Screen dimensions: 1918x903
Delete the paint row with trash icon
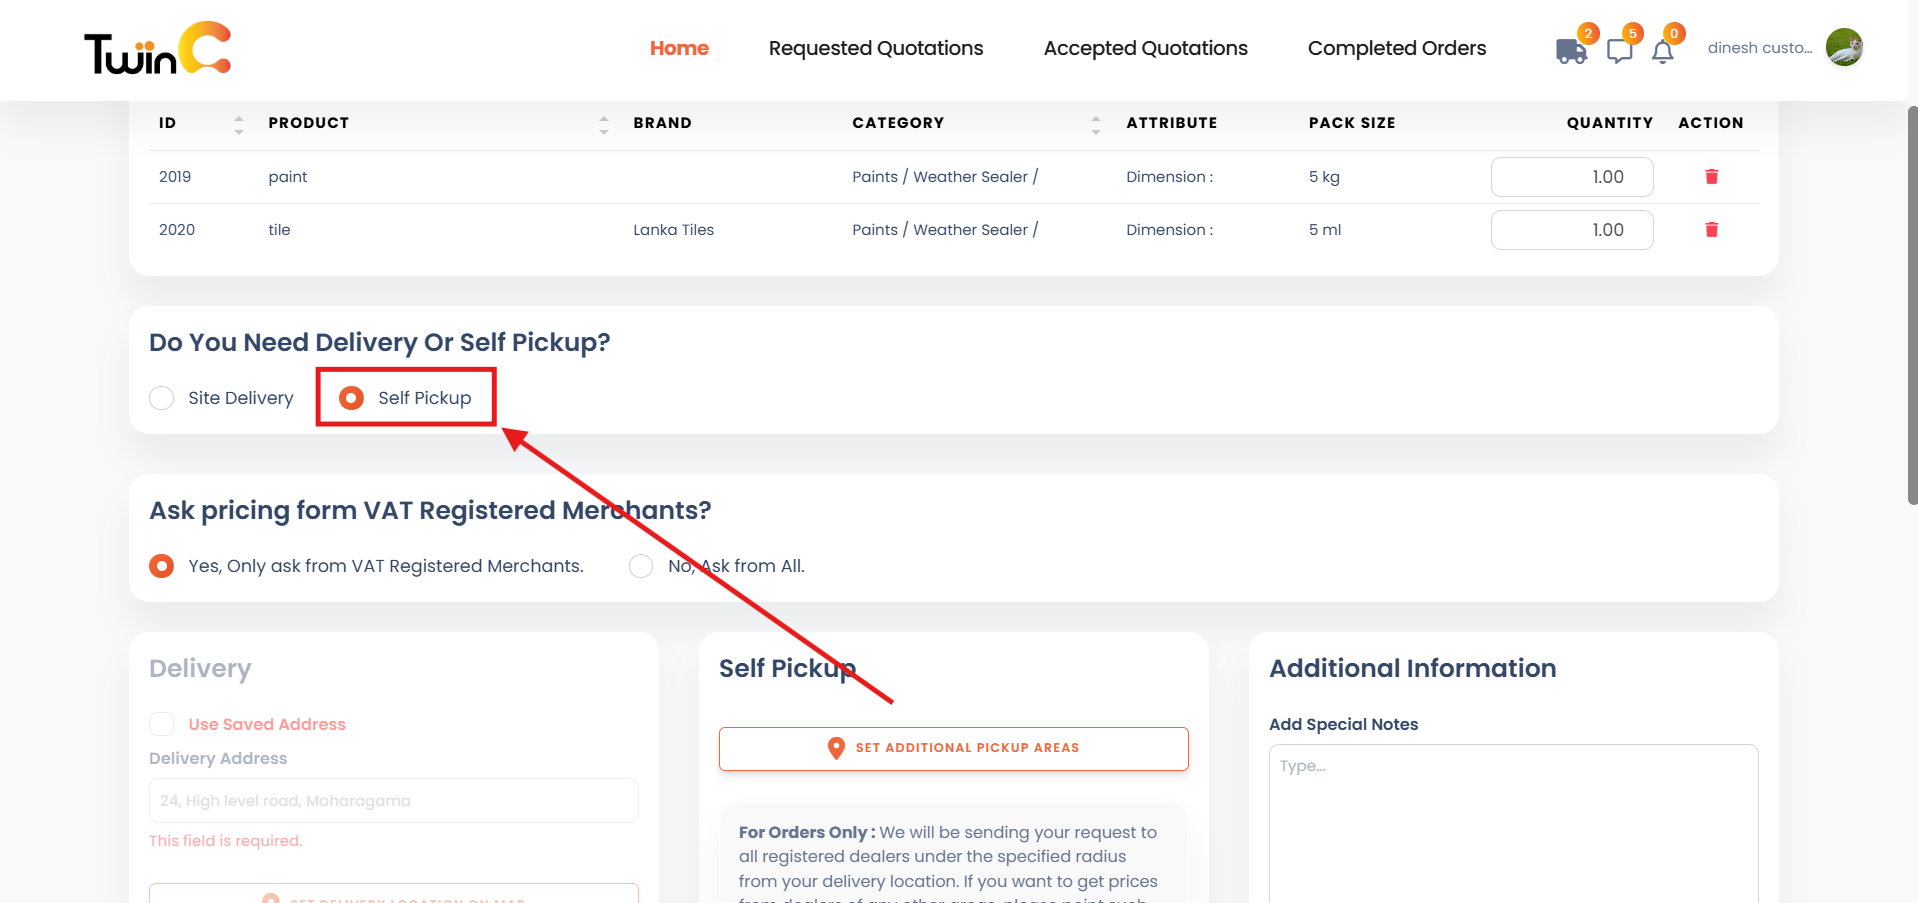point(1711,177)
